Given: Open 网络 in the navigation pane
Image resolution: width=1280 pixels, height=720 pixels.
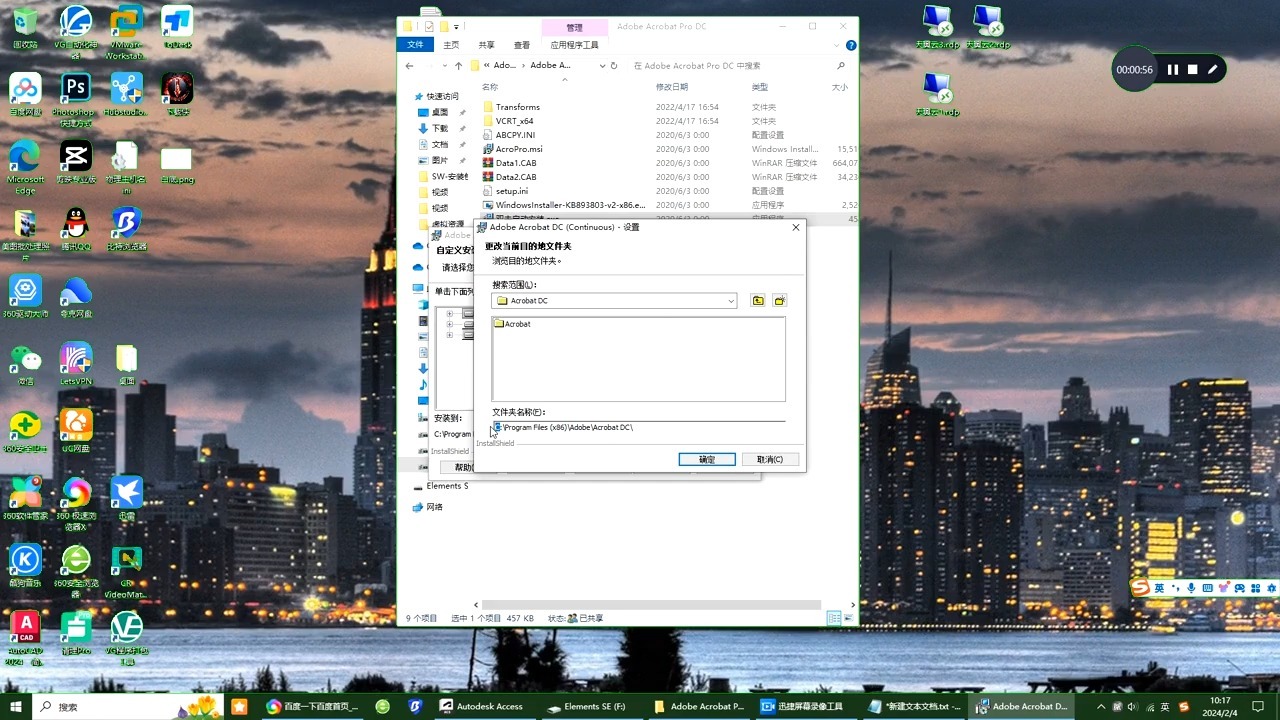Looking at the screenshot, I should [x=434, y=507].
